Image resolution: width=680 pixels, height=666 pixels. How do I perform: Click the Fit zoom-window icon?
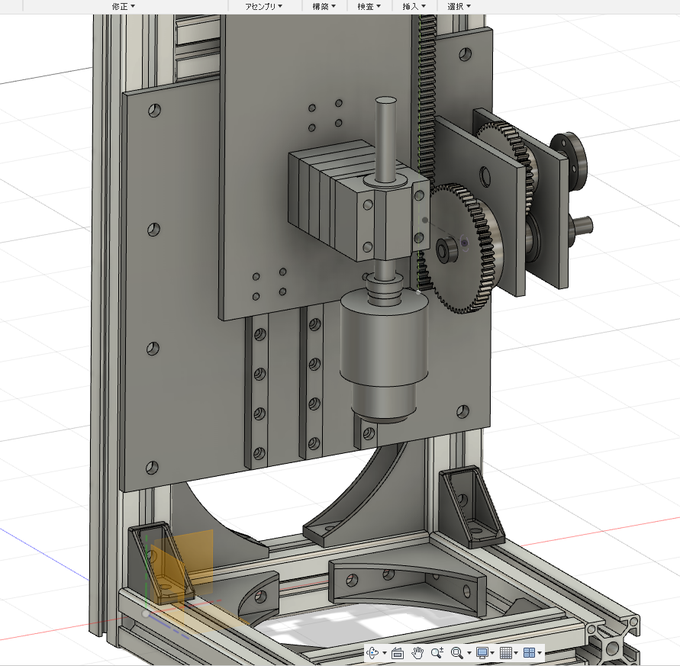click(456, 653)
